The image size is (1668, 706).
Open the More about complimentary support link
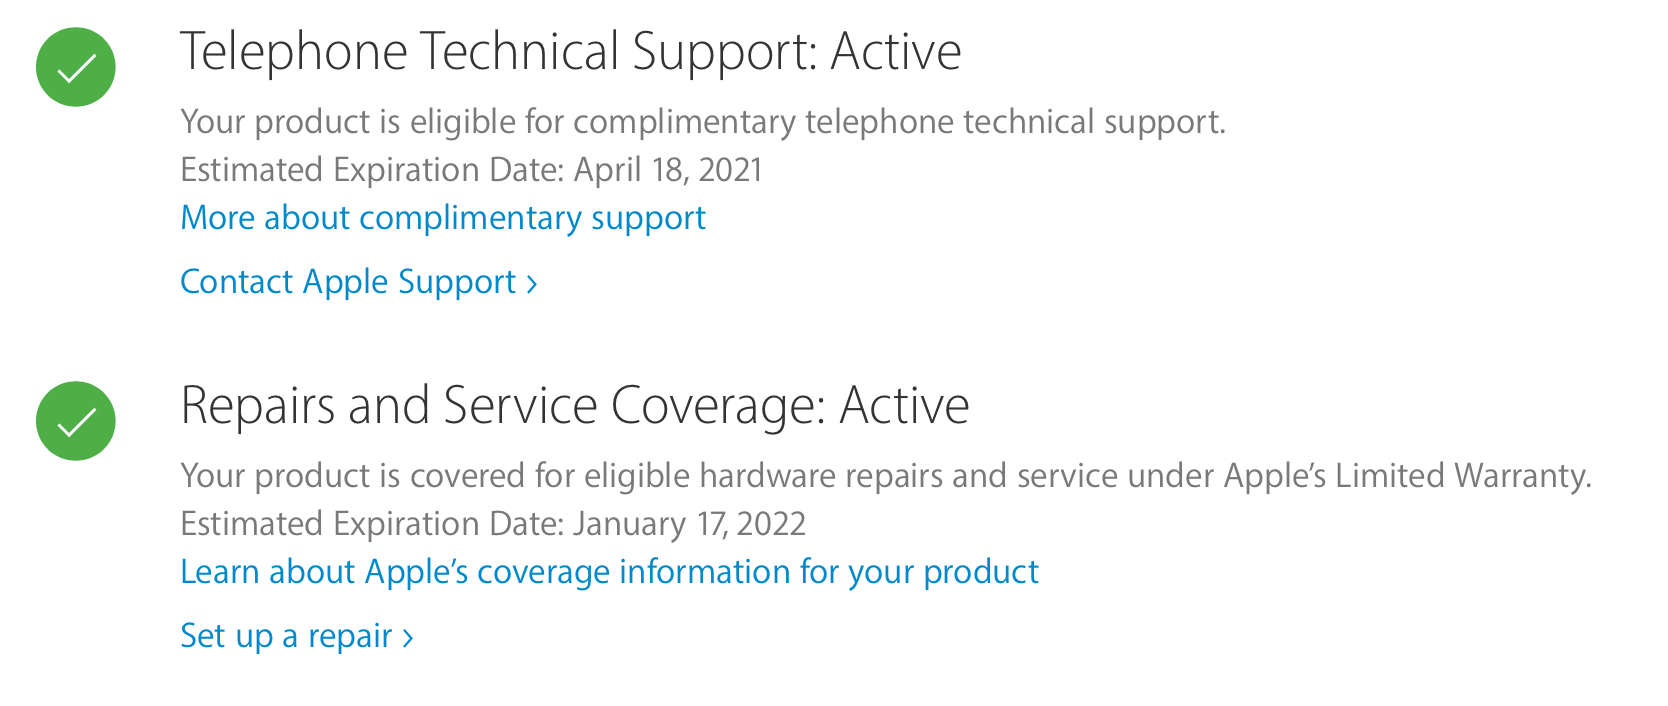click(x=443, y=218)
